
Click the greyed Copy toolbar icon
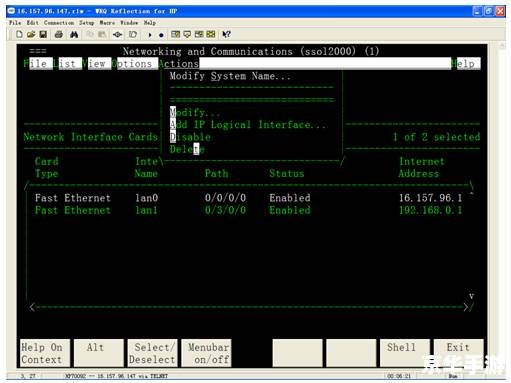click(x=90, y=34)
